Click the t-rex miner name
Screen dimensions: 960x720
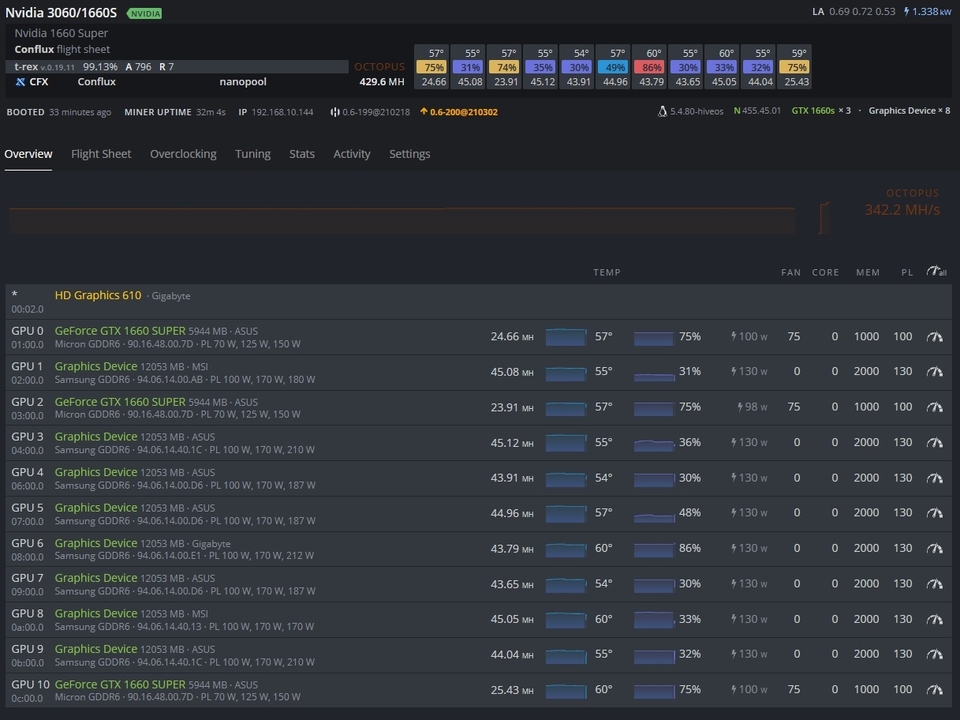pos(26,67)
